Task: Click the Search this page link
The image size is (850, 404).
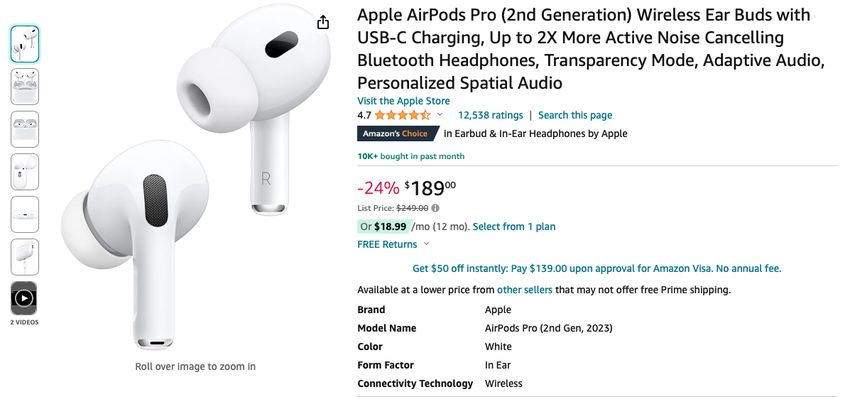Action: (x=575, y=116)
